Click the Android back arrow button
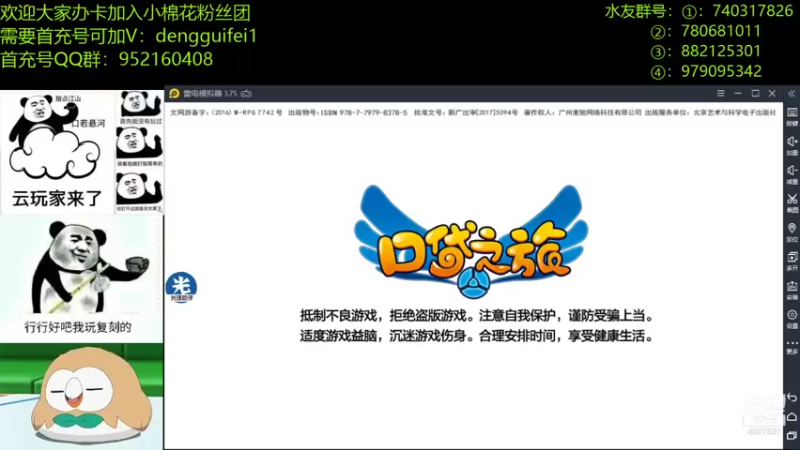Viewport: 800px width, 450px height. 792,397
